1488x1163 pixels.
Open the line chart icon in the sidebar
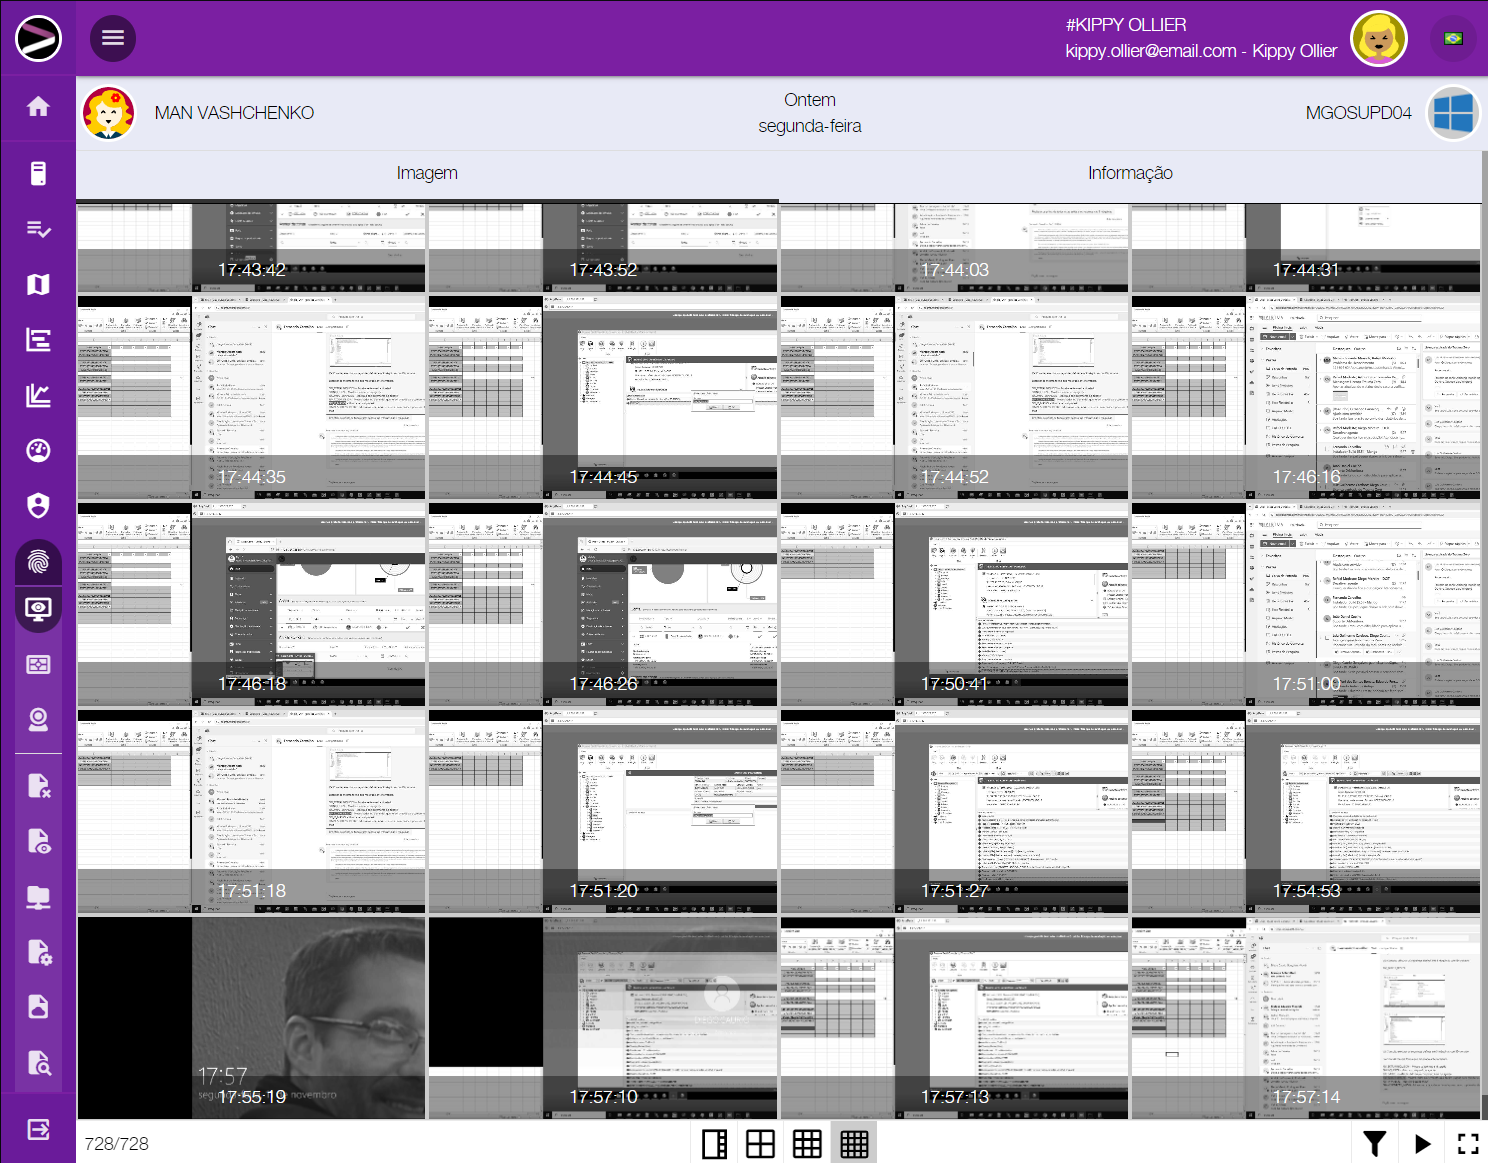pos(38,396)
